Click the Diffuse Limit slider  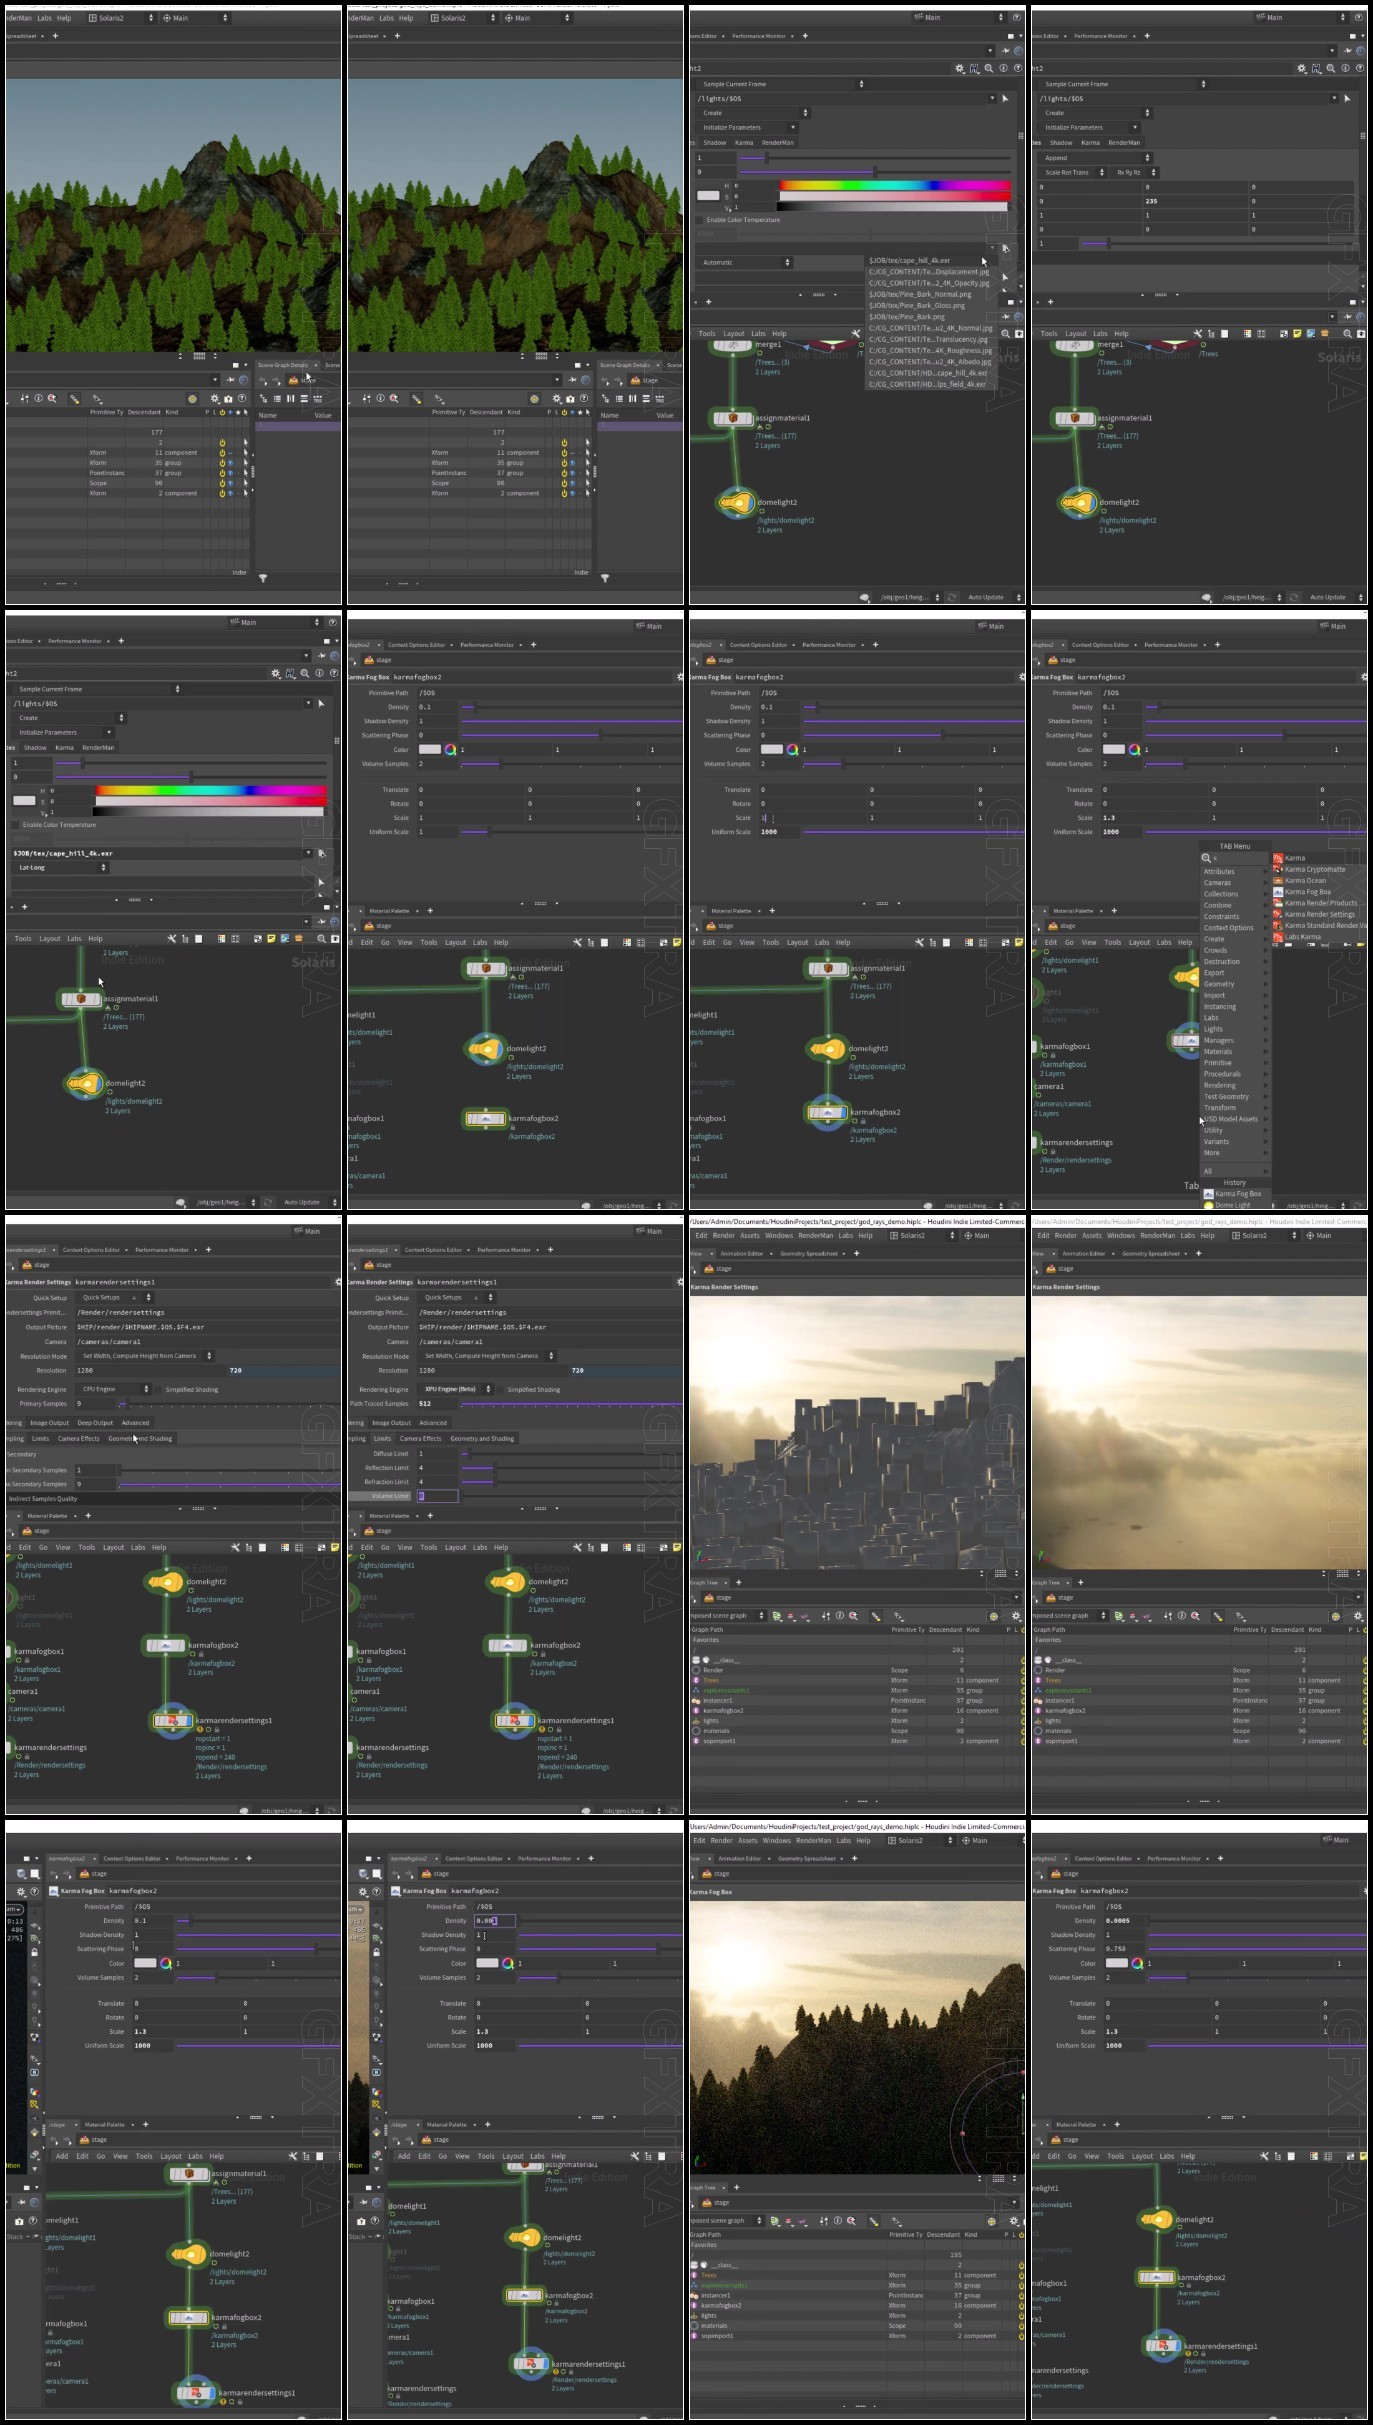571,1454
